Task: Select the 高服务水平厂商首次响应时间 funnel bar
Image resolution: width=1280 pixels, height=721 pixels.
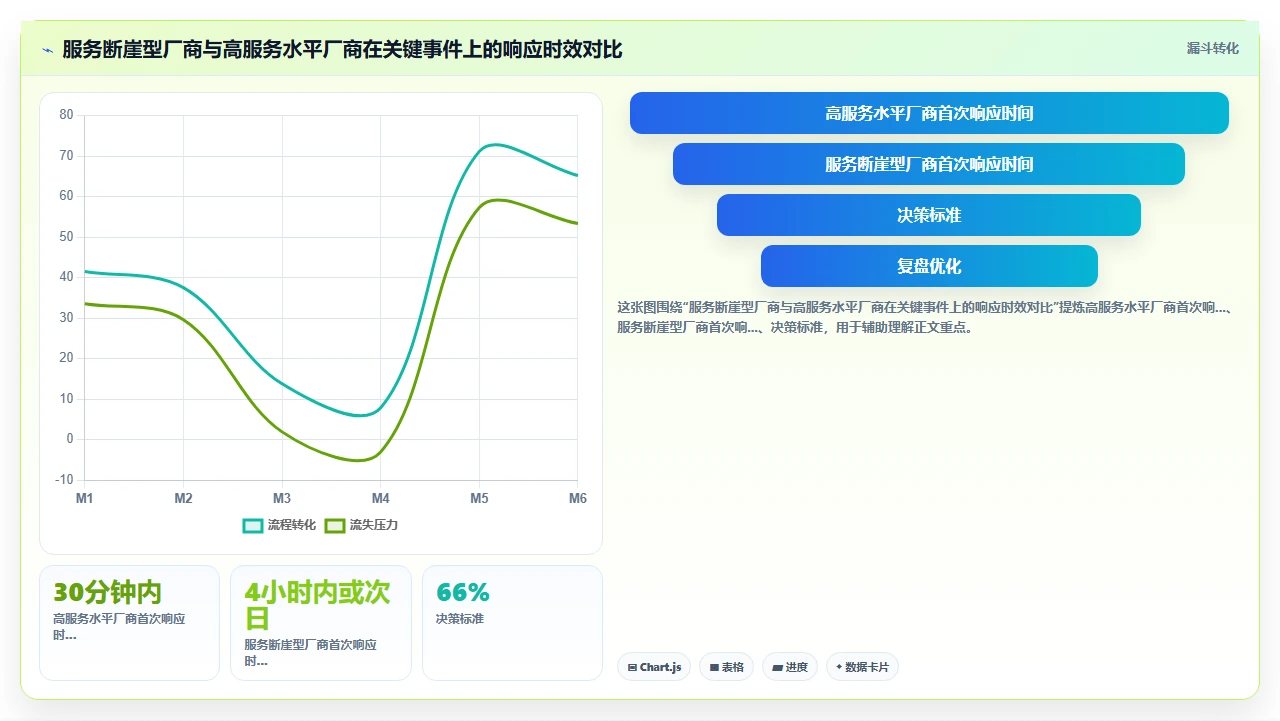Action: 929,113
